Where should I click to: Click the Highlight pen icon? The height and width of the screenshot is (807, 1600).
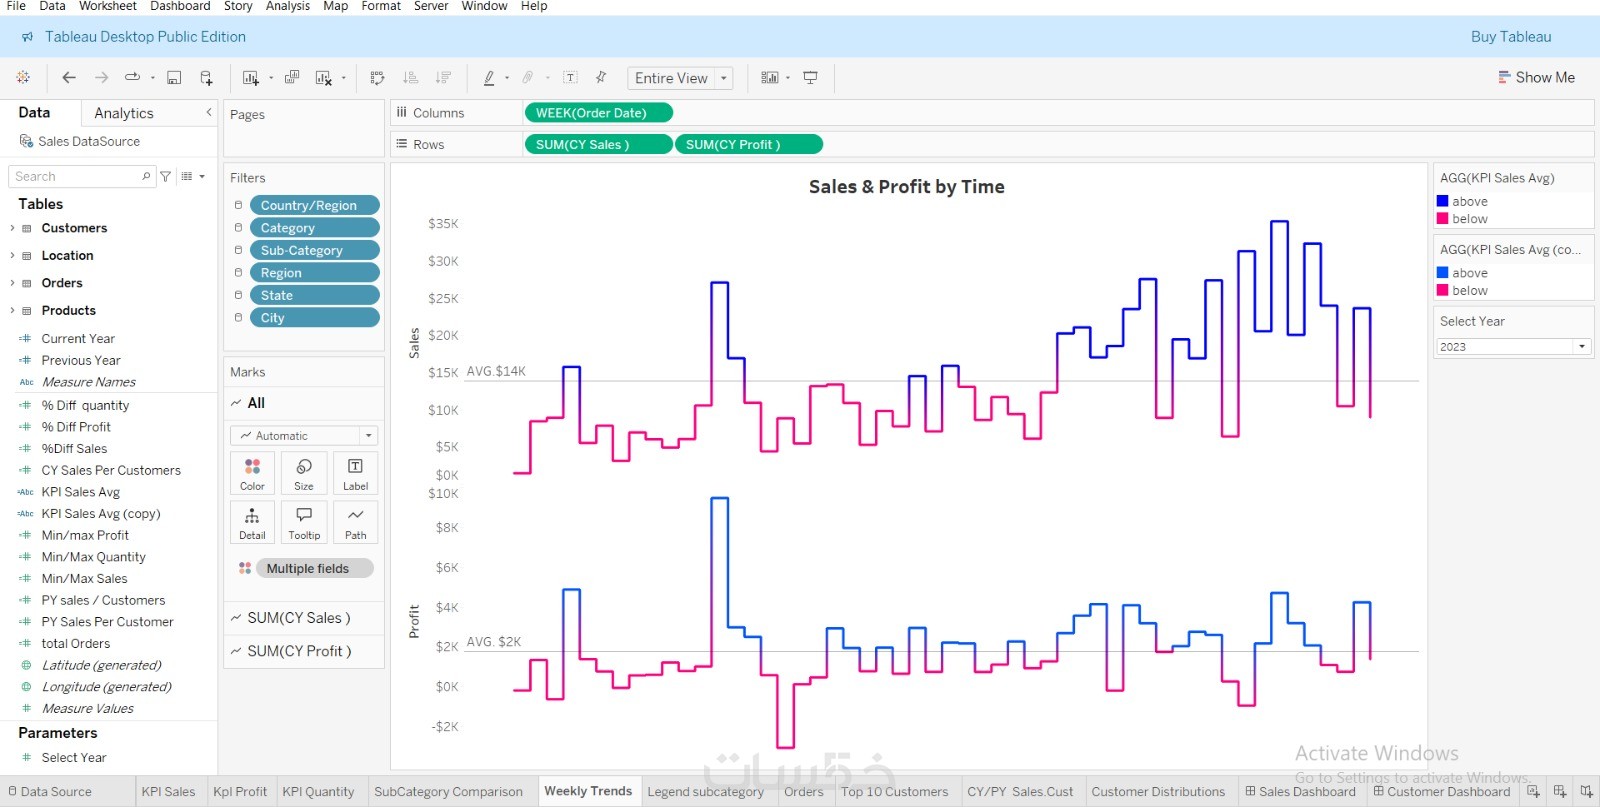489,77
